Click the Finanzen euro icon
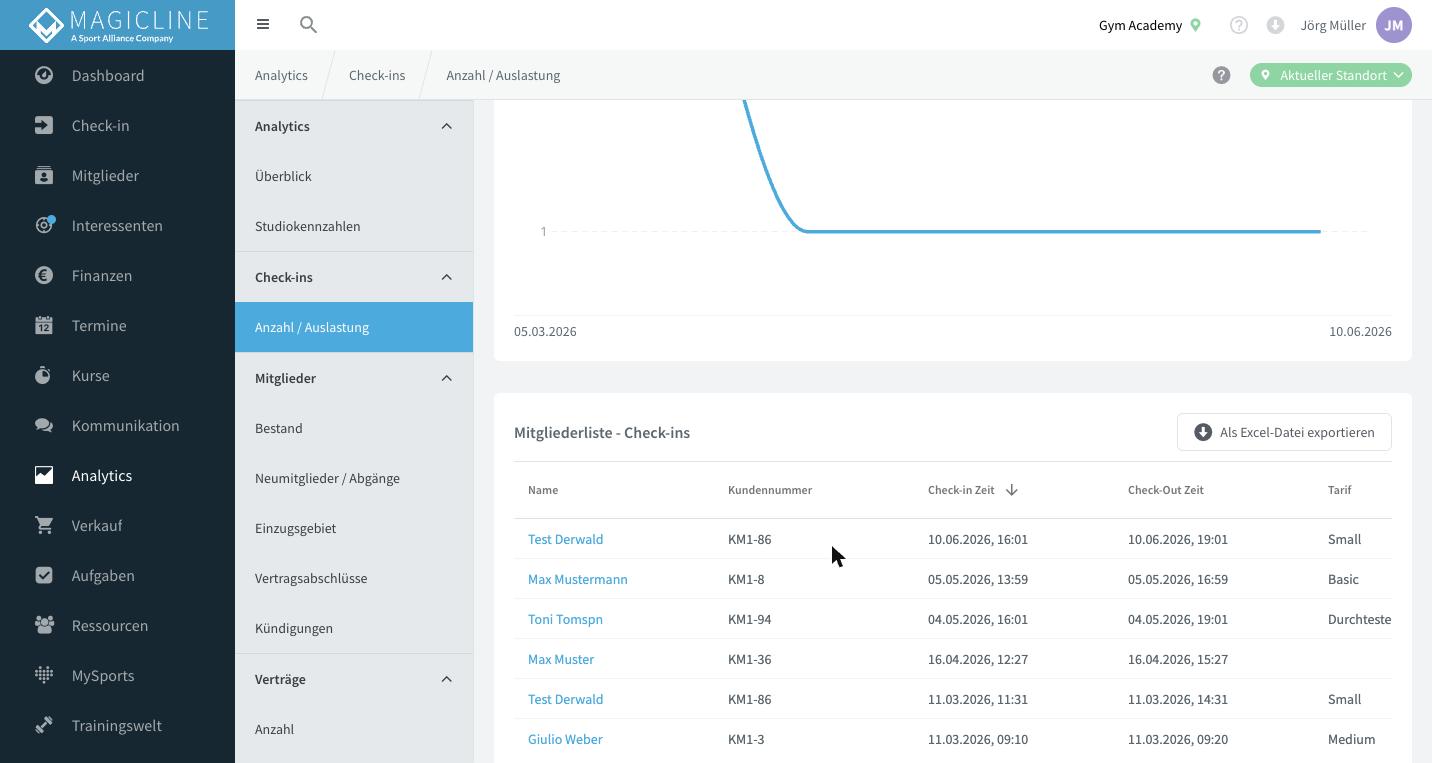Screen dimensions: 1432x763 coord(44,275)
